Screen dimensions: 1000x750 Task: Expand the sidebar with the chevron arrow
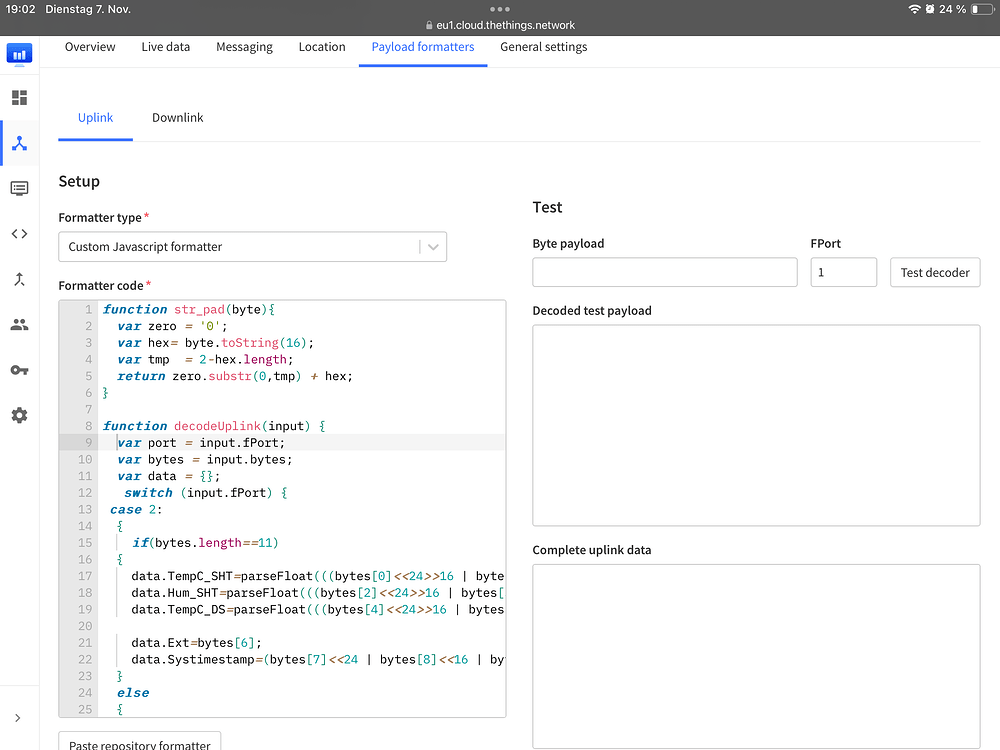[x=18, y=718]
